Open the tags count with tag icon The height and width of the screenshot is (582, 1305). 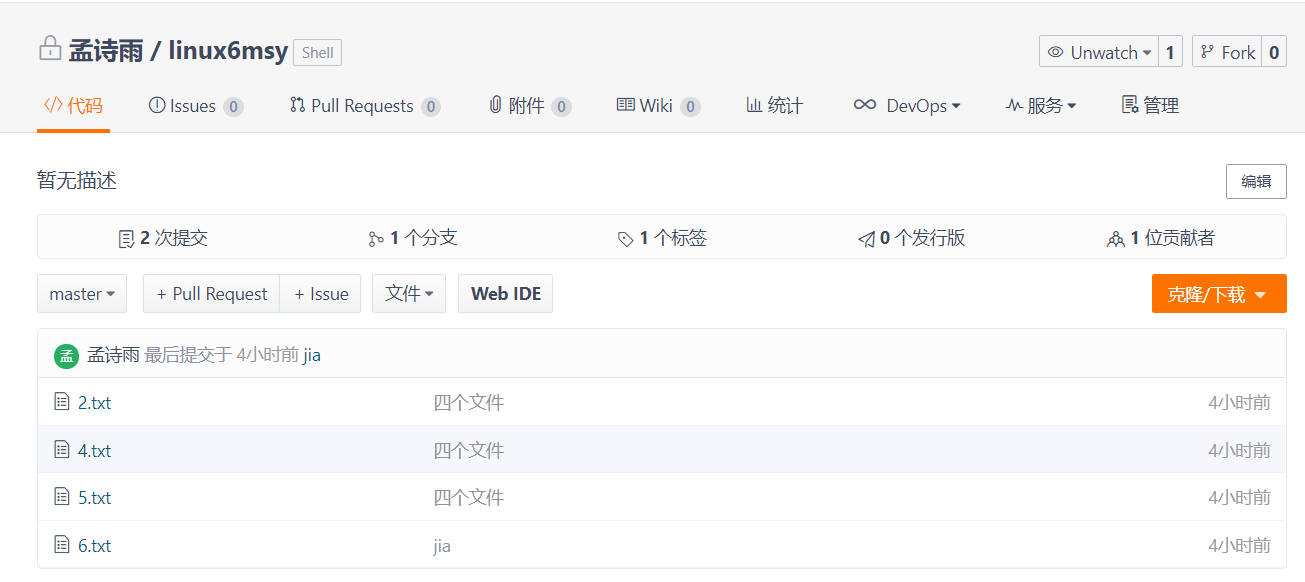(x=662, y=238)
